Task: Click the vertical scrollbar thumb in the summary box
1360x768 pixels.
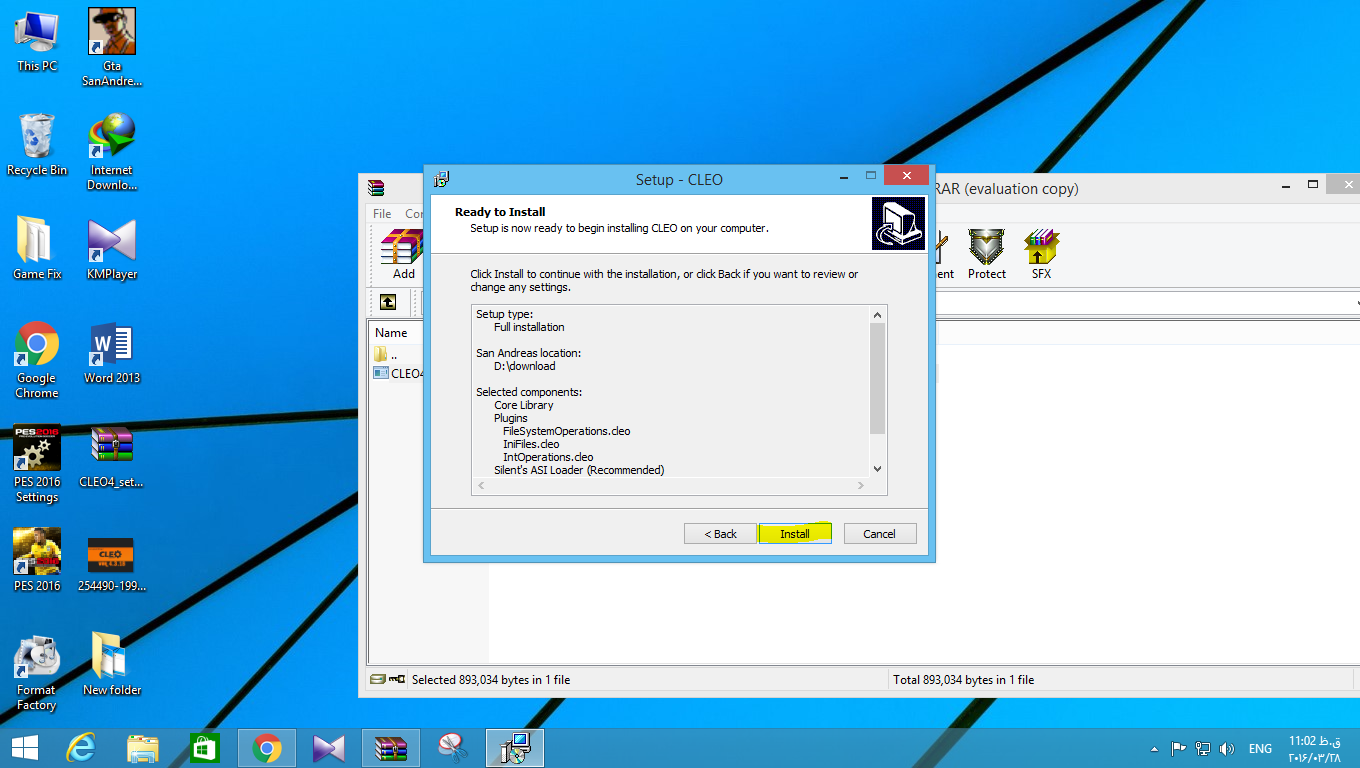Action: [877, 378]
